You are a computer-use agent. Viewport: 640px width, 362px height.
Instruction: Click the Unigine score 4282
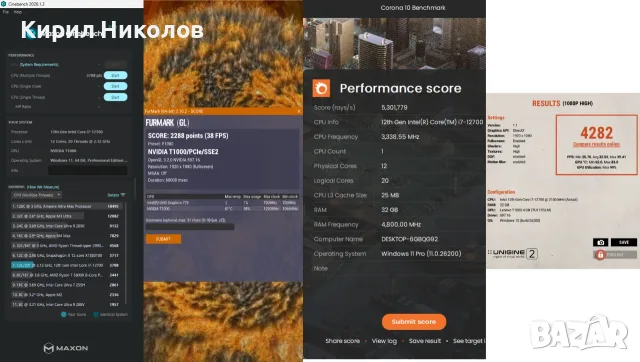click(597, 133)
